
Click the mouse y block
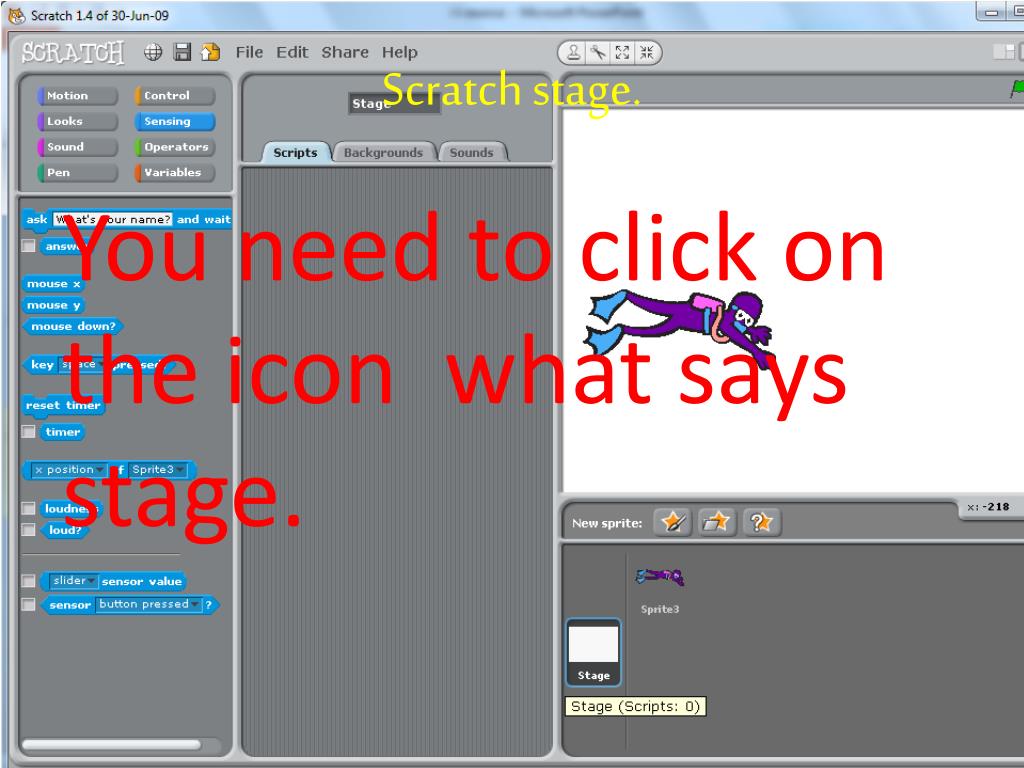(x=54, y=305)
